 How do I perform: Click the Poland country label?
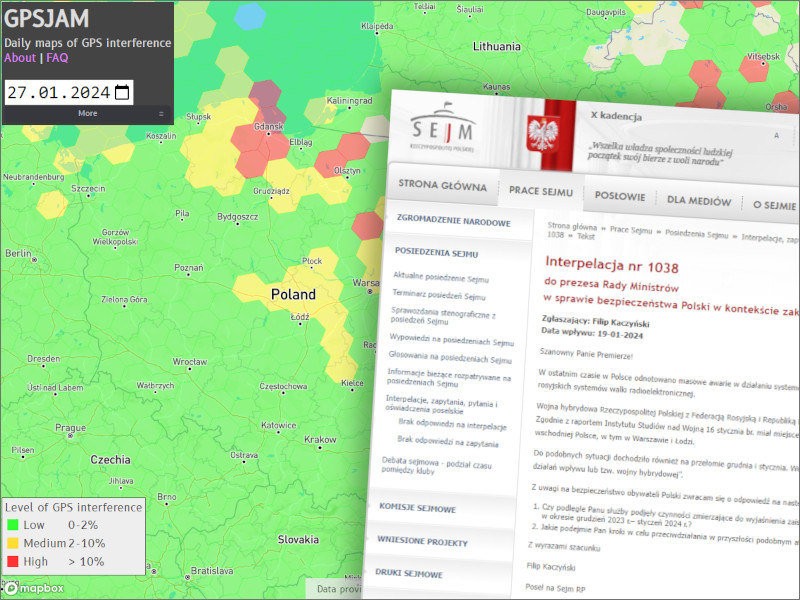(293, 294)
